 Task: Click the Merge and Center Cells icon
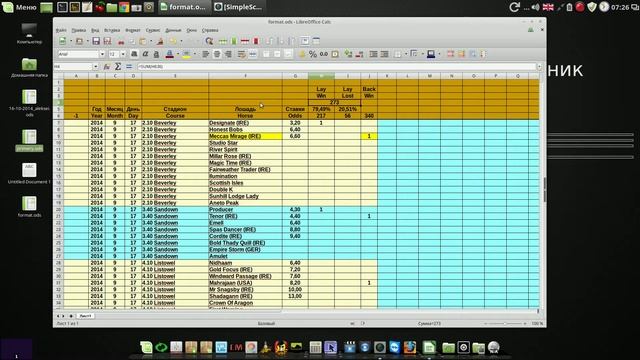tap(253, 54)
